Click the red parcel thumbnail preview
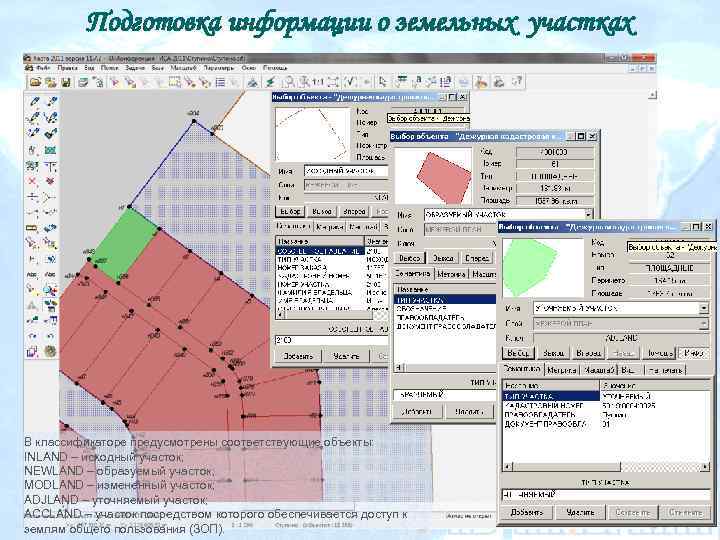Screen dimensions: 720x540 [x=434, y=176]
